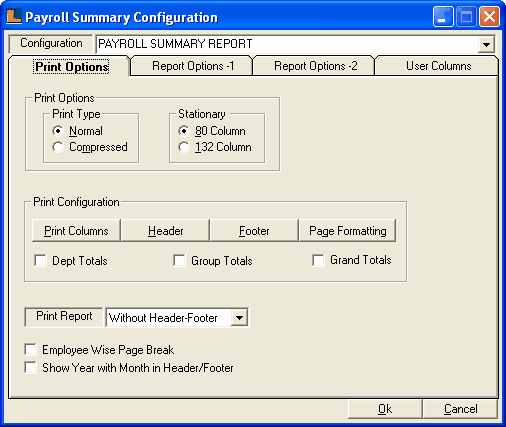Minimize the Payroll Summary Configuration window
Viewport: 506px width, 427px height.
(x=443, y=17)
